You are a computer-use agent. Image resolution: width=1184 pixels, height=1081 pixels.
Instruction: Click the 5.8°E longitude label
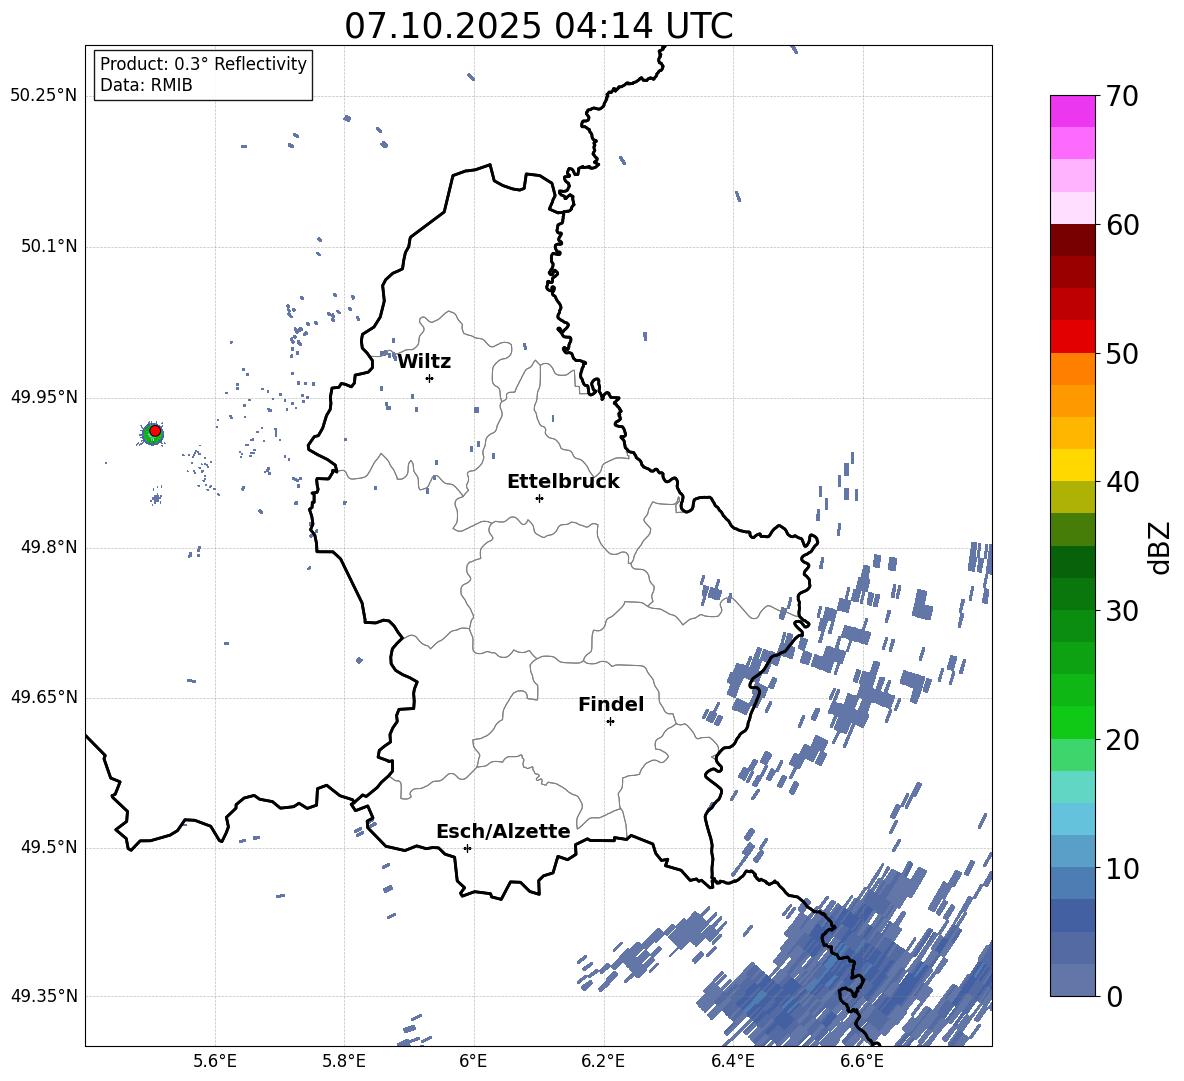(x=344, y=1062)
